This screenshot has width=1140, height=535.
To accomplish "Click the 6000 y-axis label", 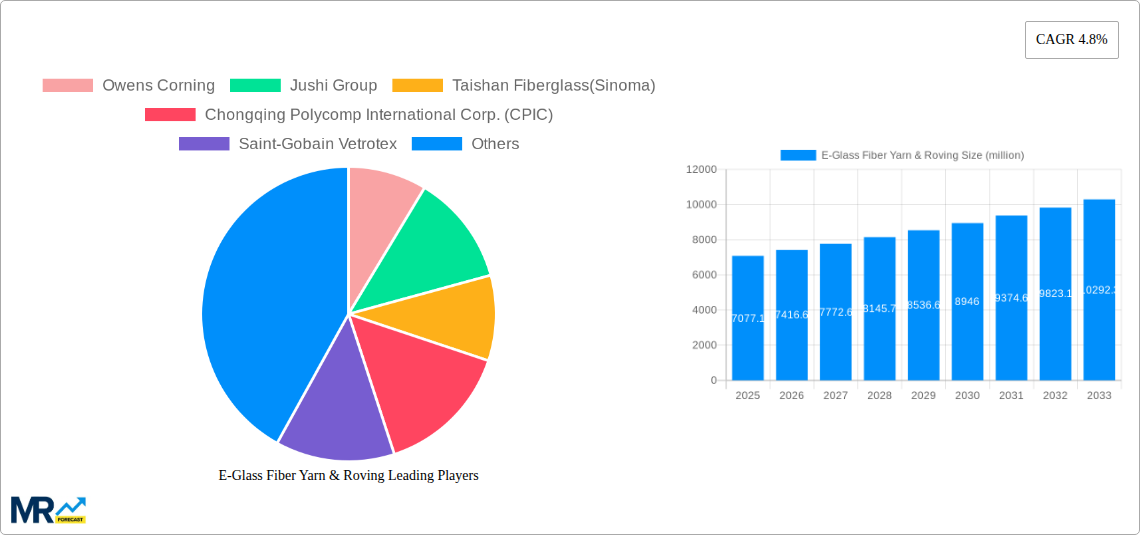I will point(704,275).
